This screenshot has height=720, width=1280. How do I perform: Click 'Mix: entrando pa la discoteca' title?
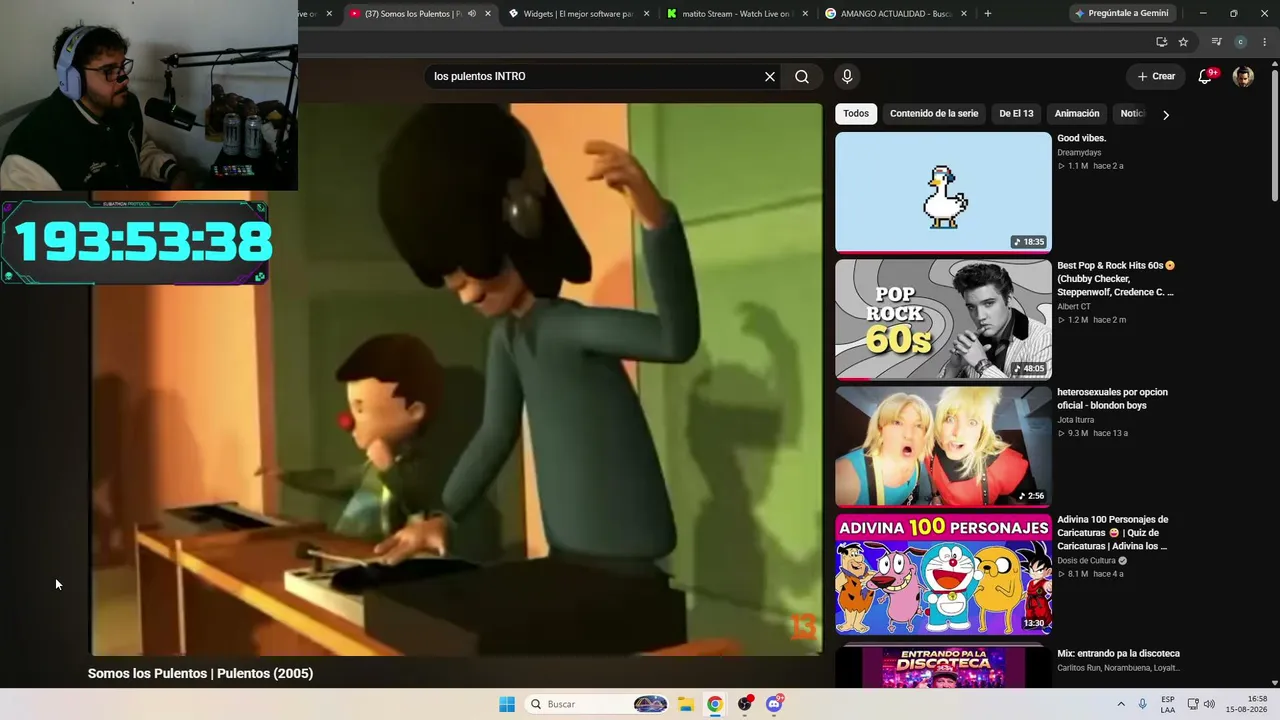(x=1119, y=653)
